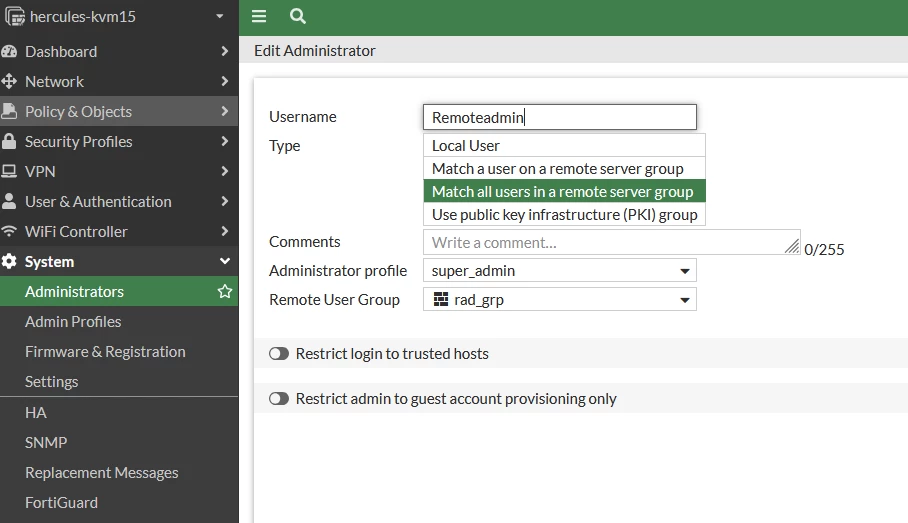Open the hercules-kvm15 host dropdown arrow
Image resolution: width=908 pixels, height=523 pixels.
click(x=219, y=17)
